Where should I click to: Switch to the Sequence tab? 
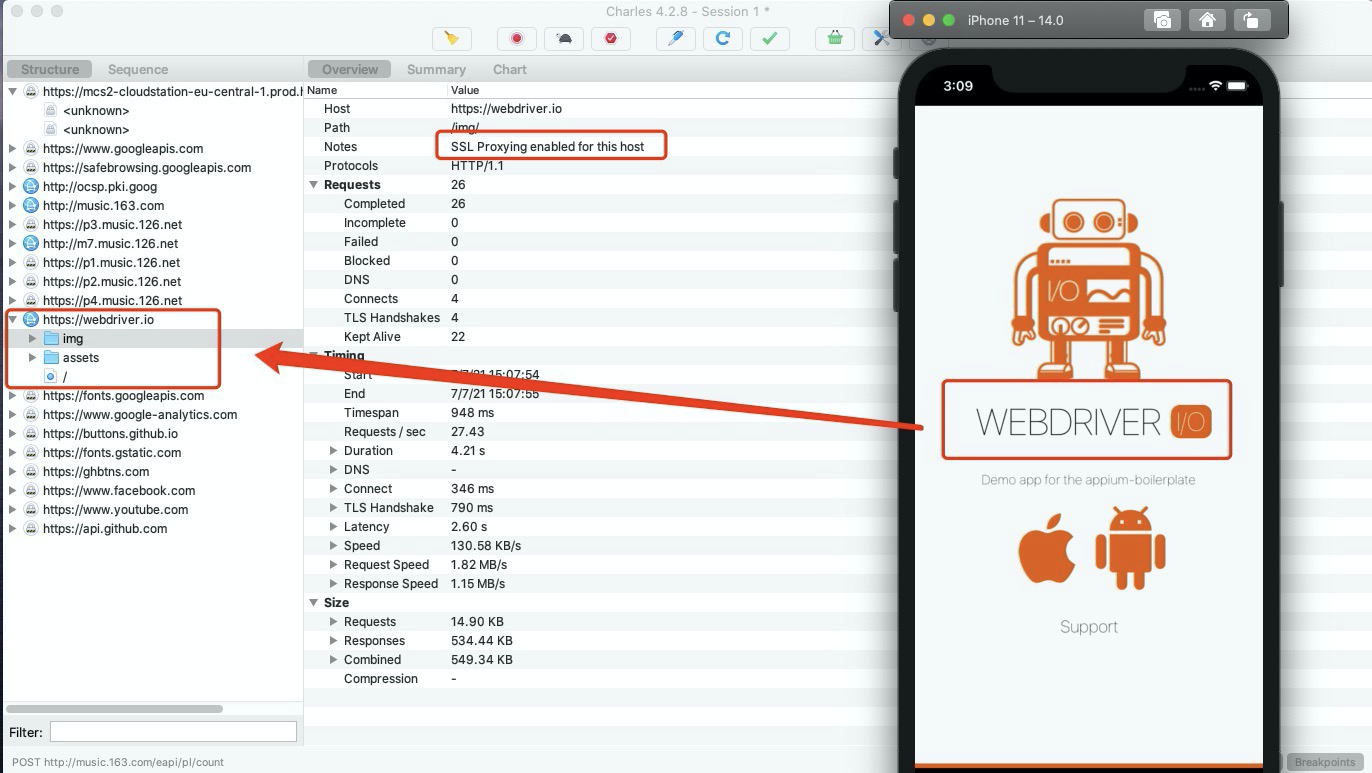[x=138, y=69]
